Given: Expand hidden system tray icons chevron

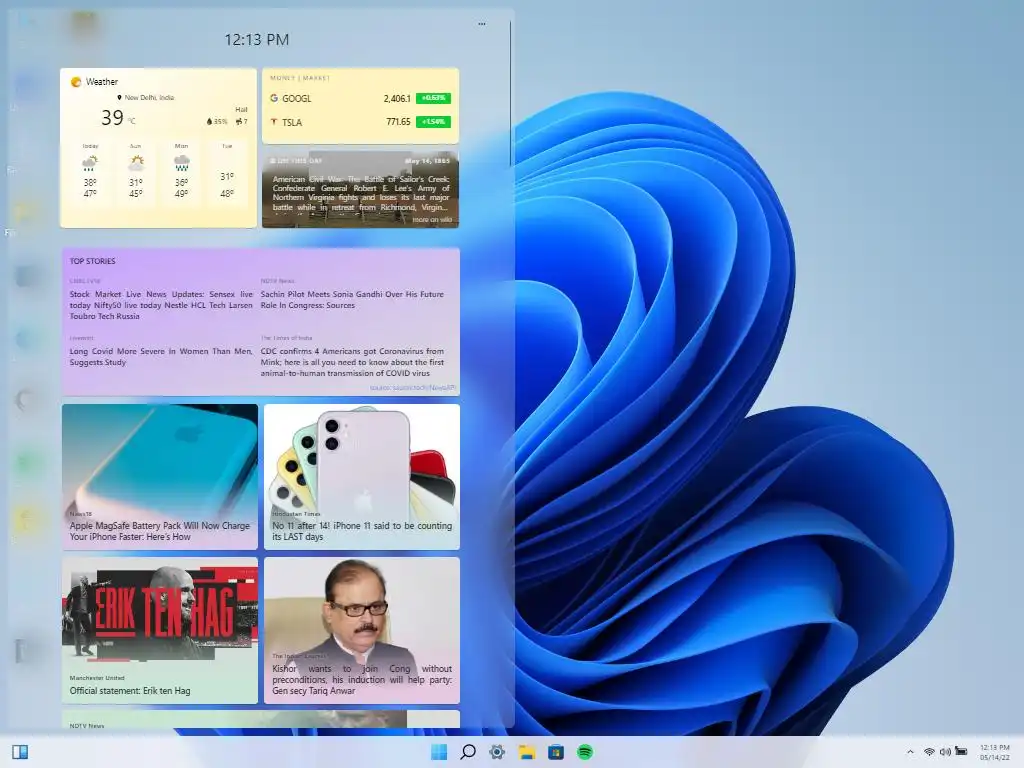Looking at the screenshot, I should 910,752.
